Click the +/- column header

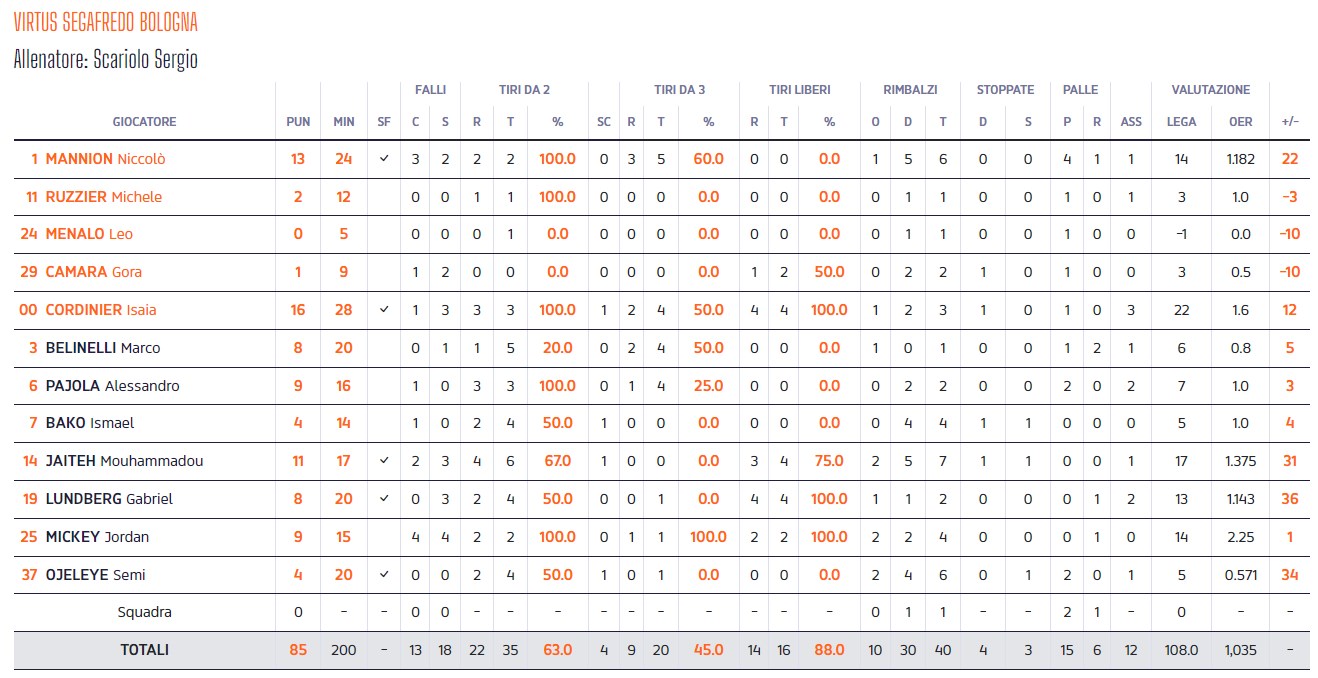[x=1290, y=122]
